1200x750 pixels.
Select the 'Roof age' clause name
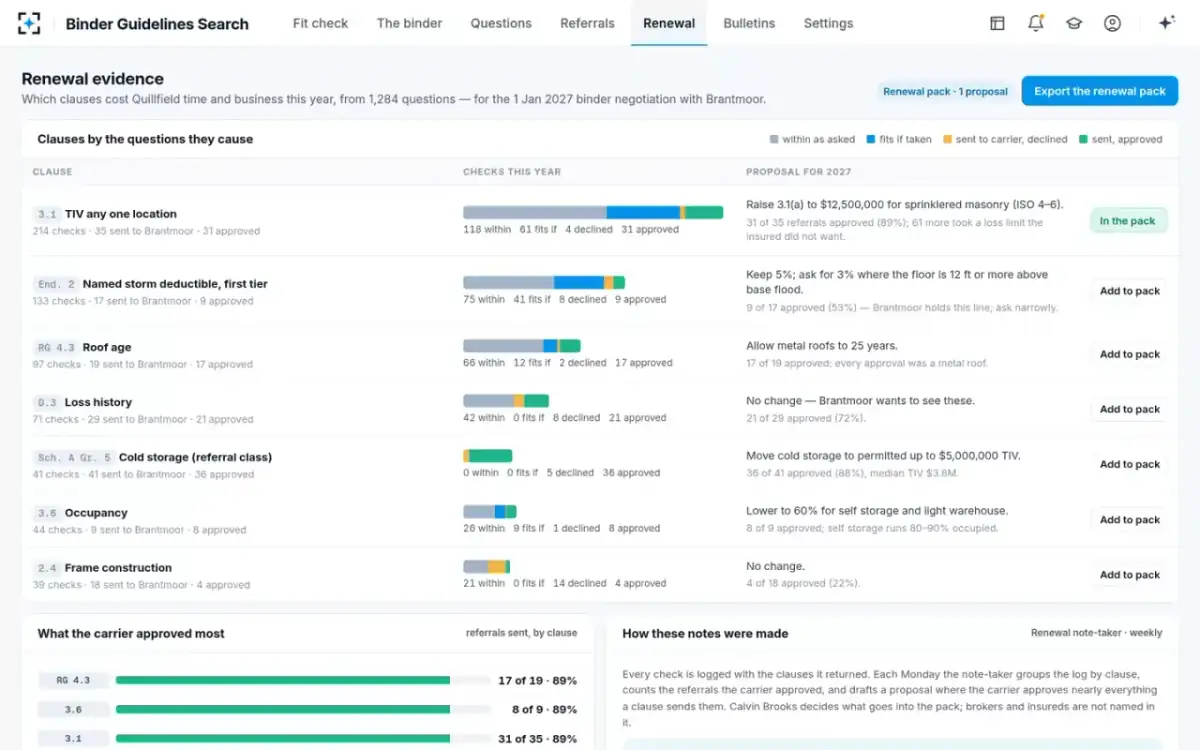107,347
